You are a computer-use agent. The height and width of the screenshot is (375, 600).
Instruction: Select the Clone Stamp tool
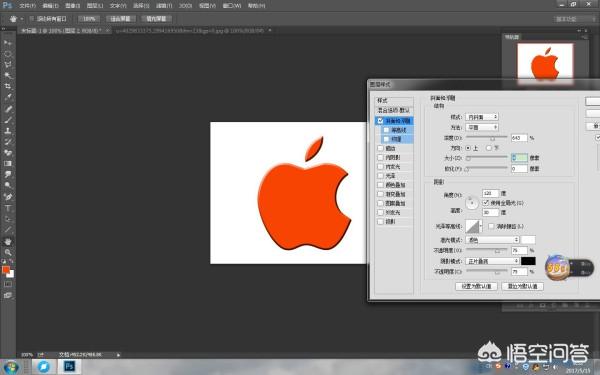(8, 130)
